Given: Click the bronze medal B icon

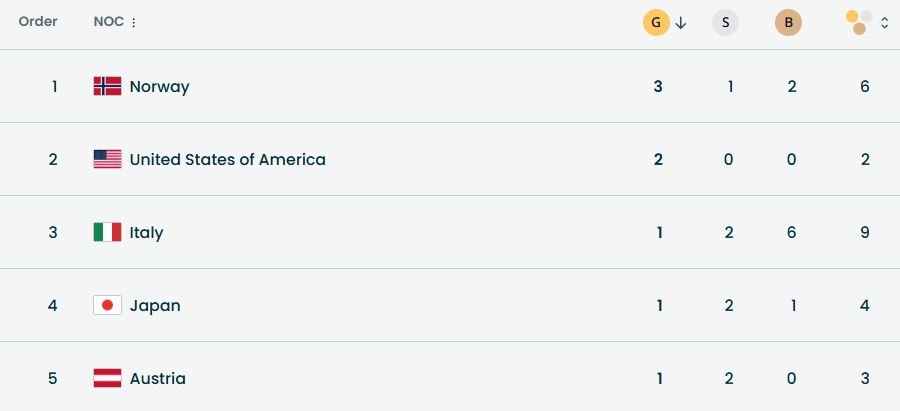Looking at the screenshot, I should 788,22.
